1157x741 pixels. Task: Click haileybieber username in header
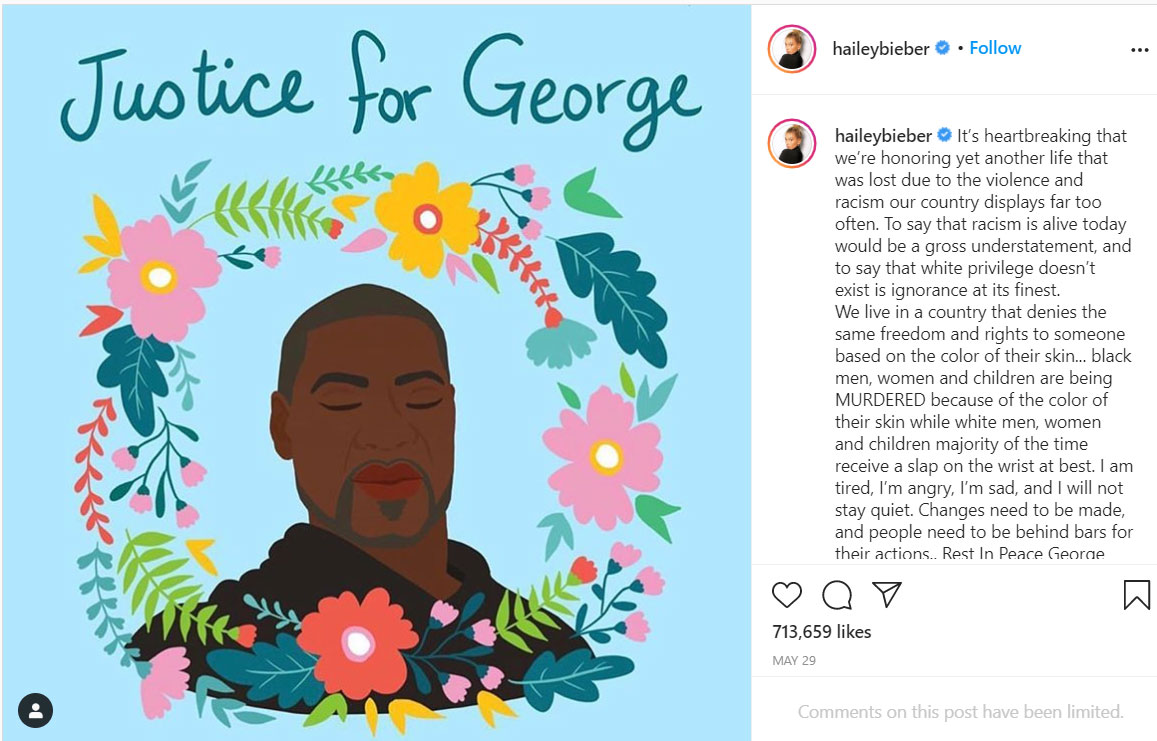point(880,49)
